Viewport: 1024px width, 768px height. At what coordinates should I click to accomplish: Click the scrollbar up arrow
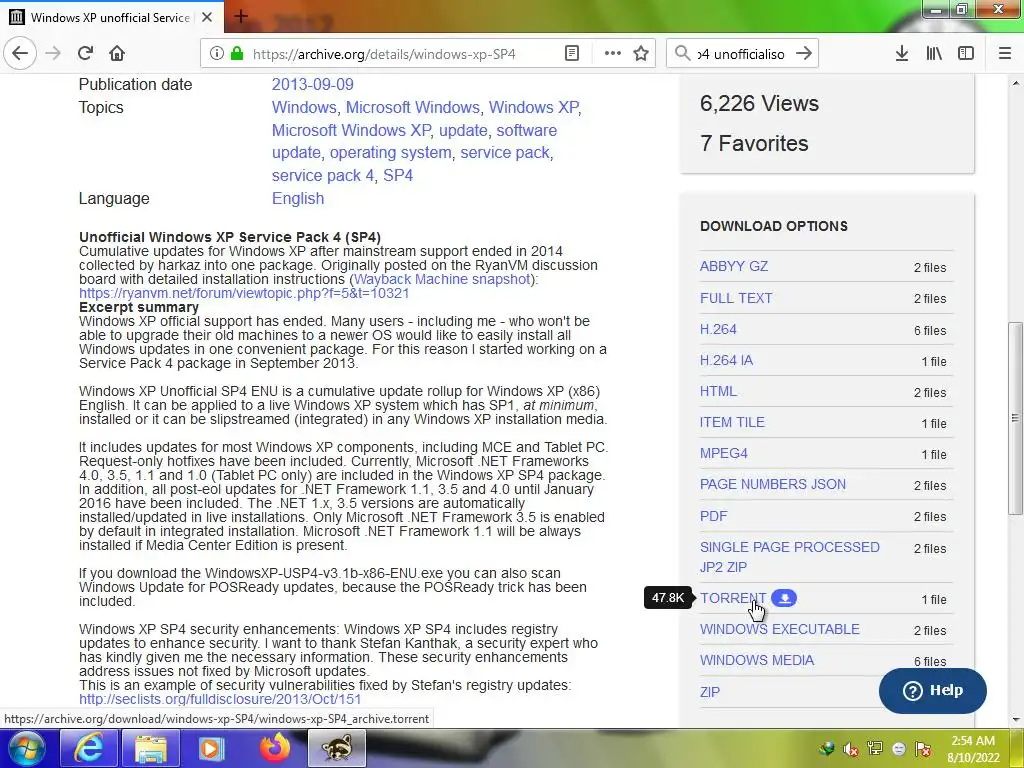point(1015,83)
